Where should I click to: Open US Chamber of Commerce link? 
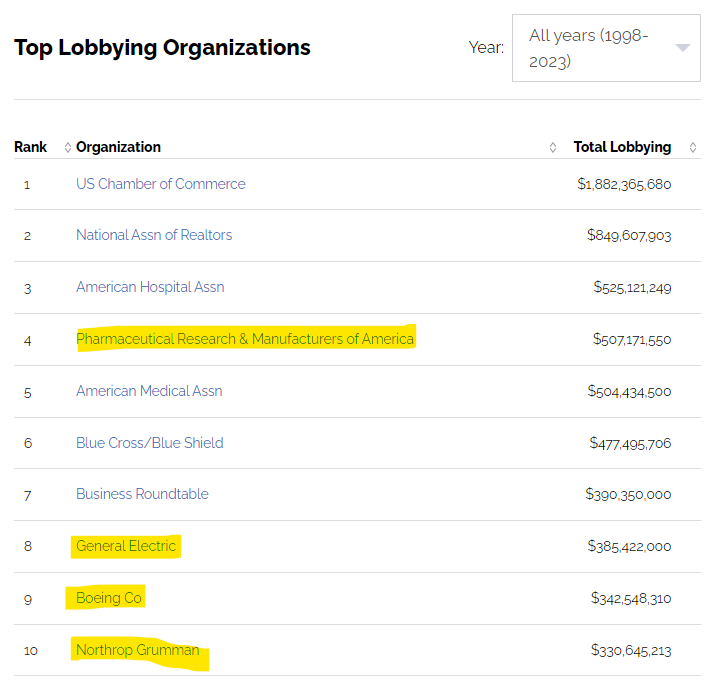click(x=160, y=184)
